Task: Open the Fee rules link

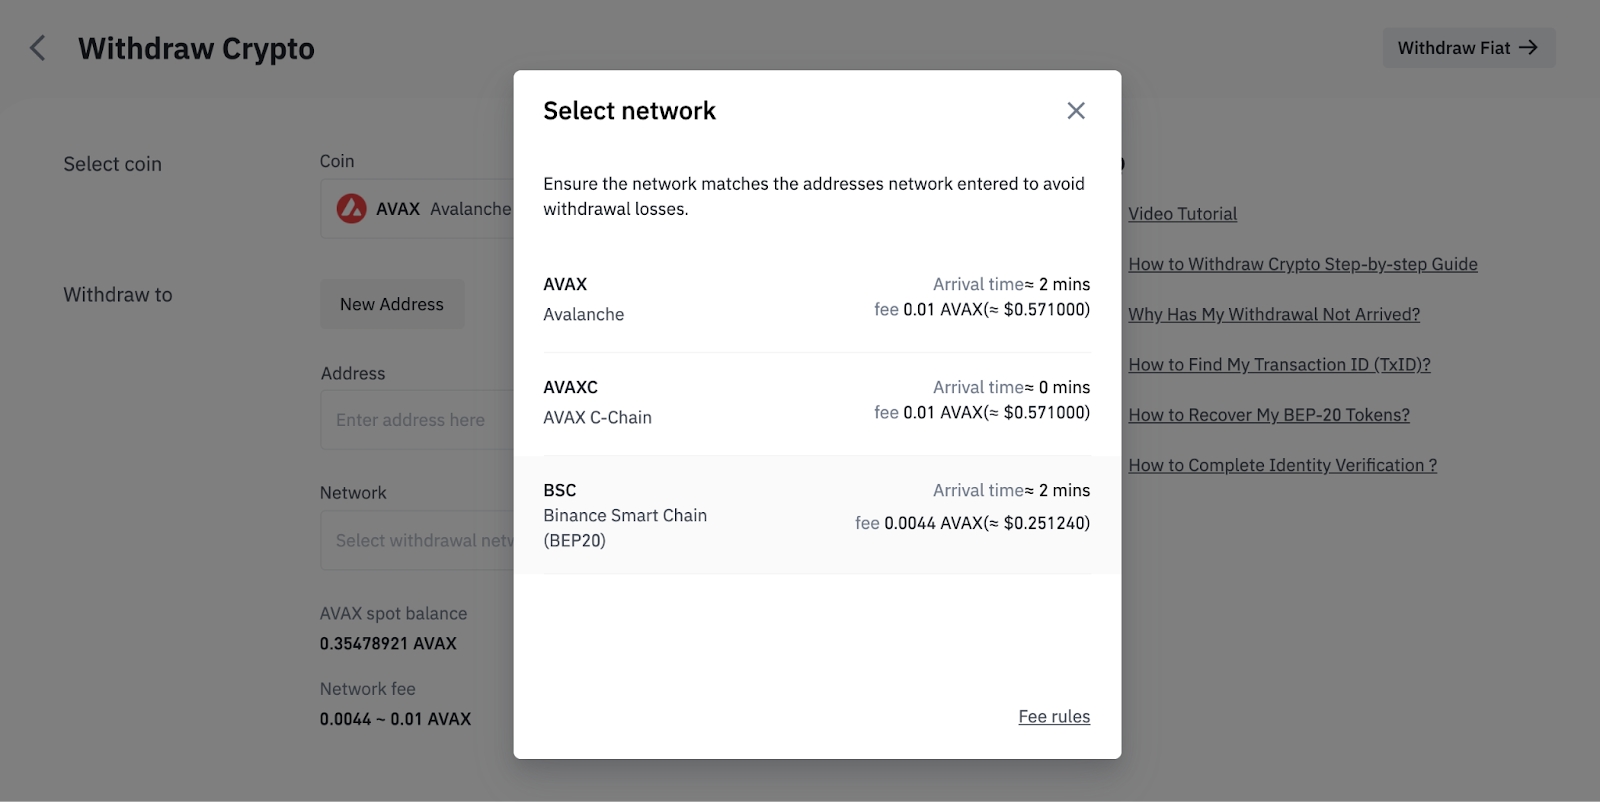Action: tap(1054, 717)
